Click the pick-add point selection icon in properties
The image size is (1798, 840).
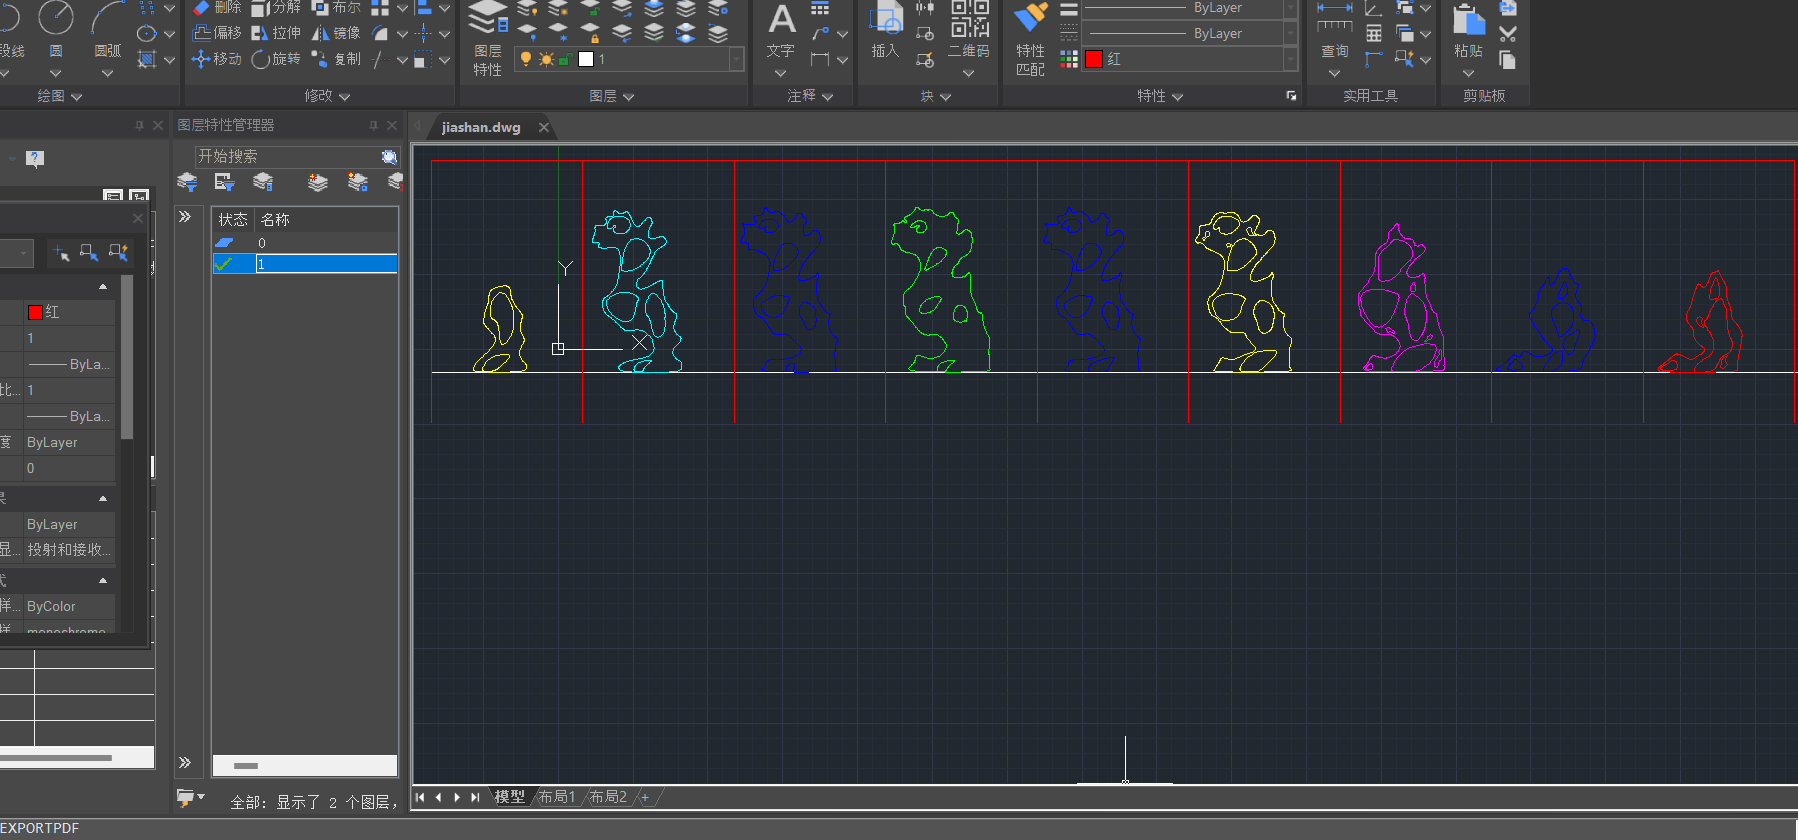[x=61, y=253]
